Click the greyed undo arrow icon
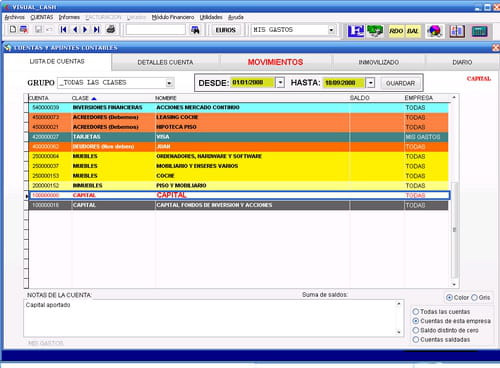Screen dimensions: 500x368 point(49,30)
